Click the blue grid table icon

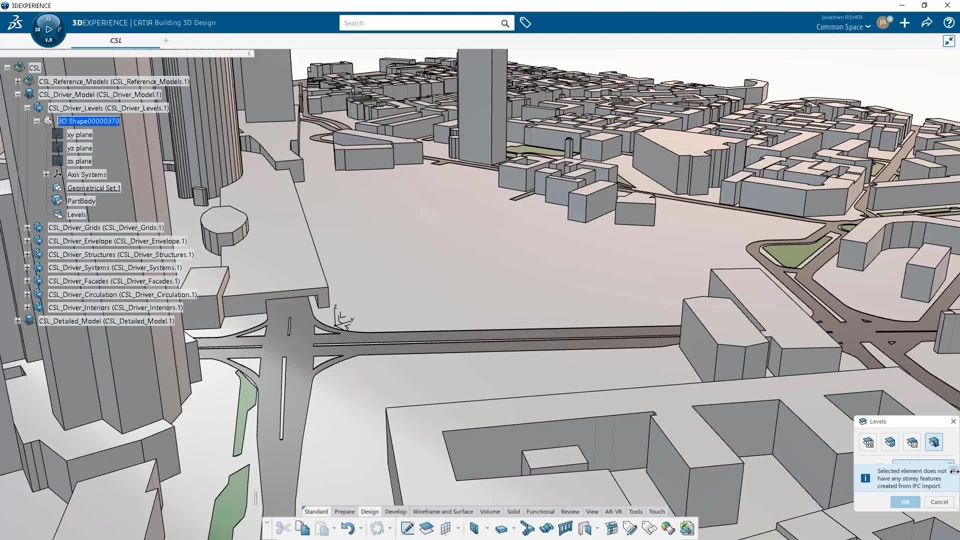[x=612, y=528]
